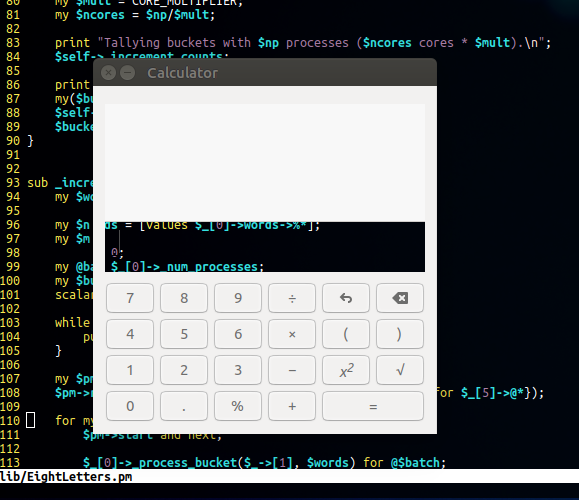Click the open parenthesis button
This screenshot has width=579, height=500.
346,334
